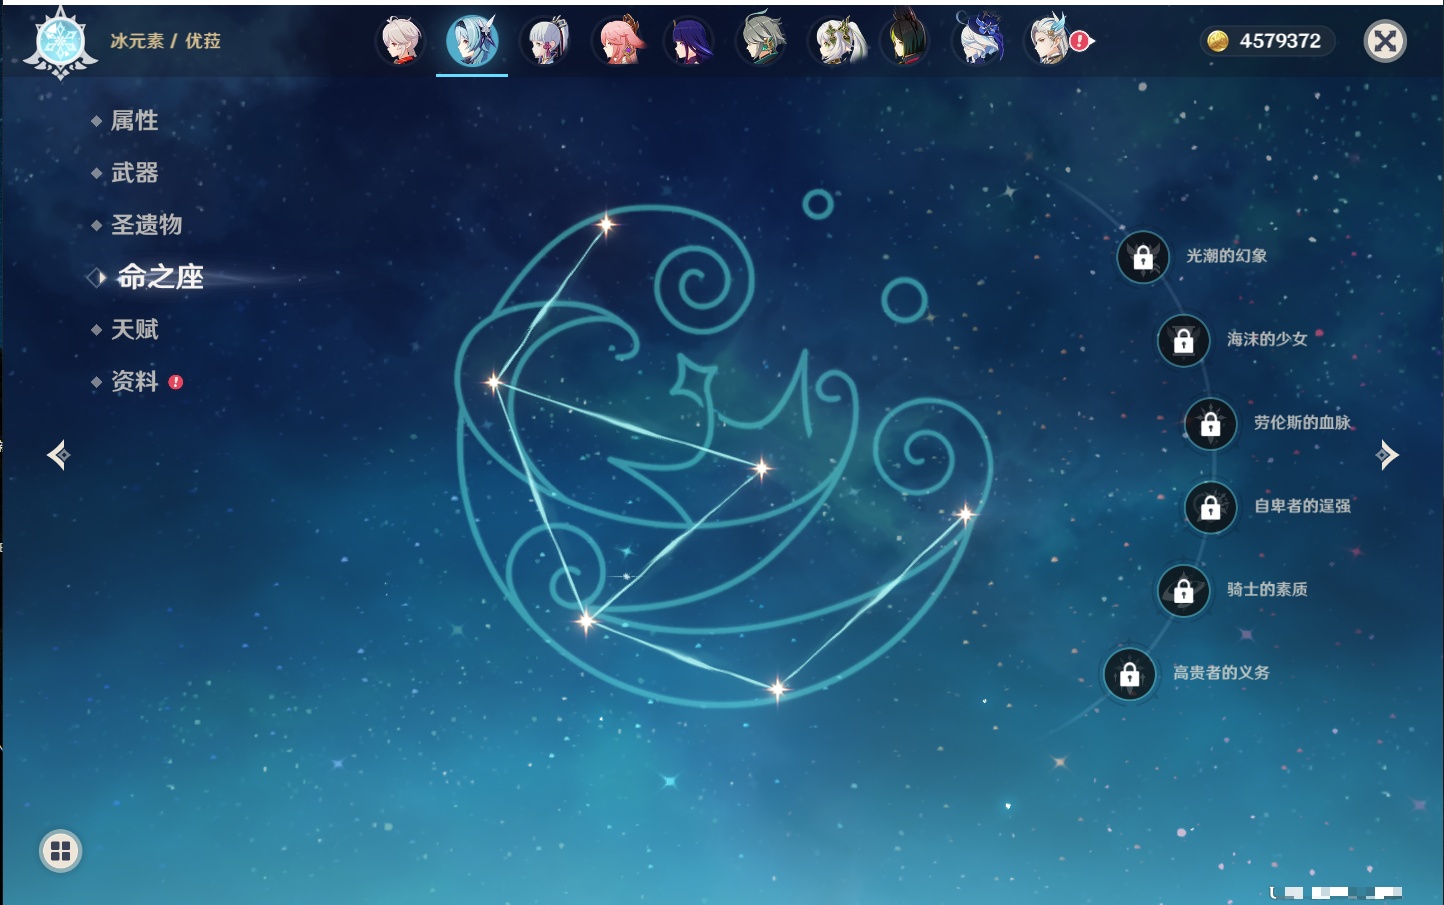This screenshot has height=905, width=1444.
Task: Switch to the 天赋 talents page
Action: coord(134,329)
